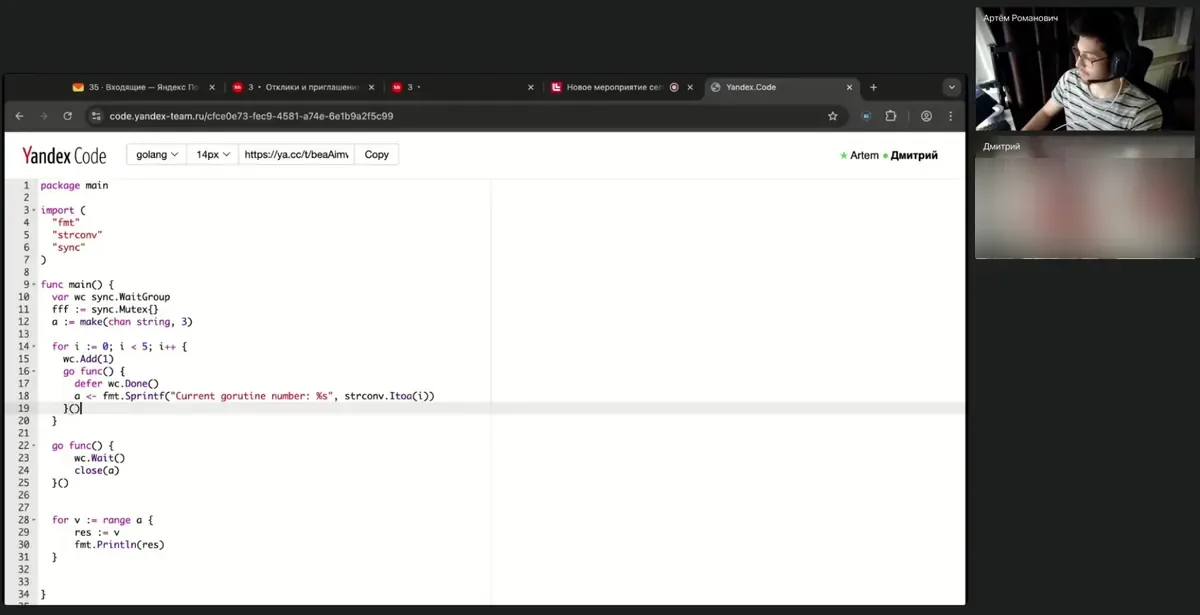Screen dimensions: 1200x615
Task: Click the recording indicator on Новое мероприятие tab
Action: 674,87
